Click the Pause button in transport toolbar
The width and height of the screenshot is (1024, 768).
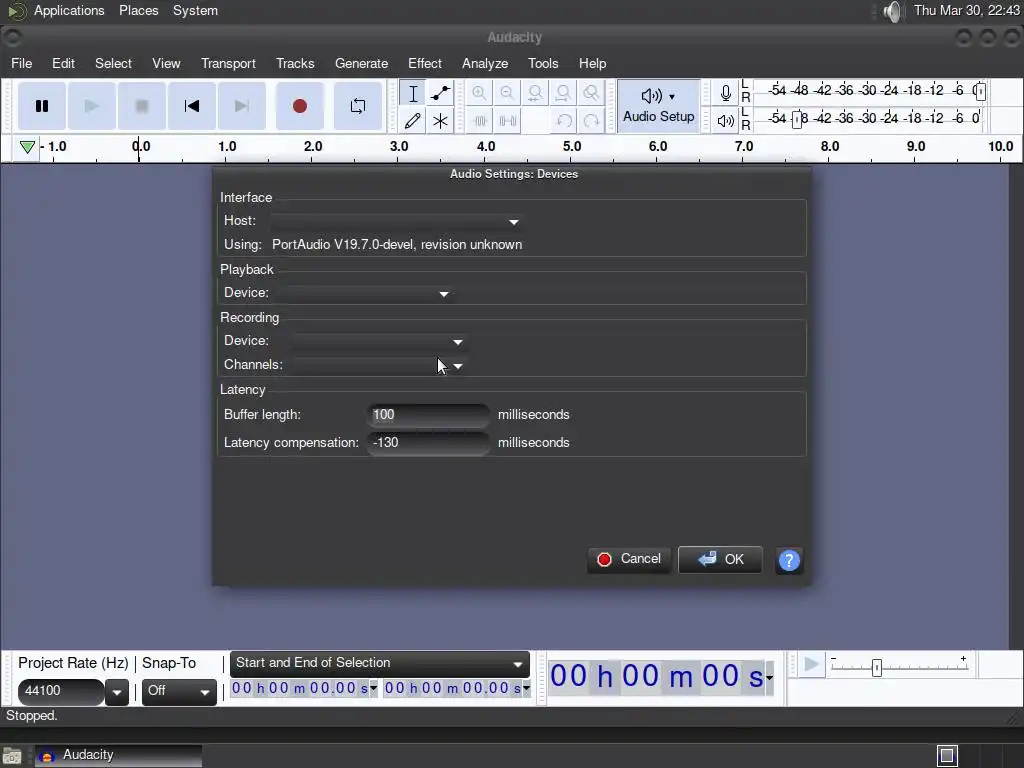click(42, 106)
